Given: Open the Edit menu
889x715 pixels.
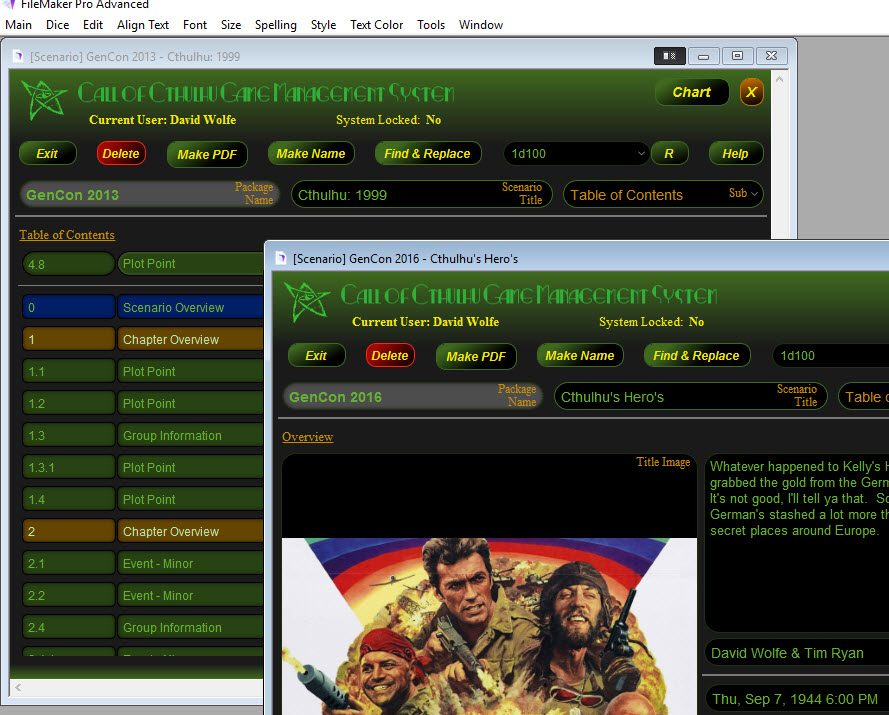Looking at the screenshot, I should [x=92, y=25].
